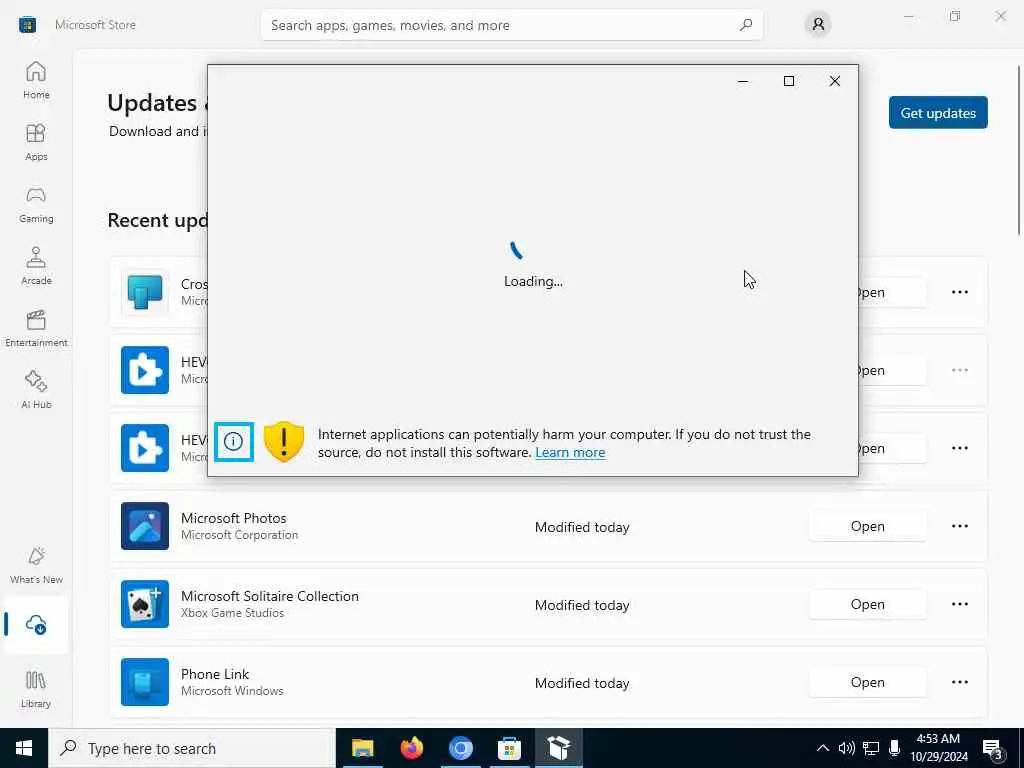
Task: Click the search magnifier icon in Store
Action: (x=746, y=25)
